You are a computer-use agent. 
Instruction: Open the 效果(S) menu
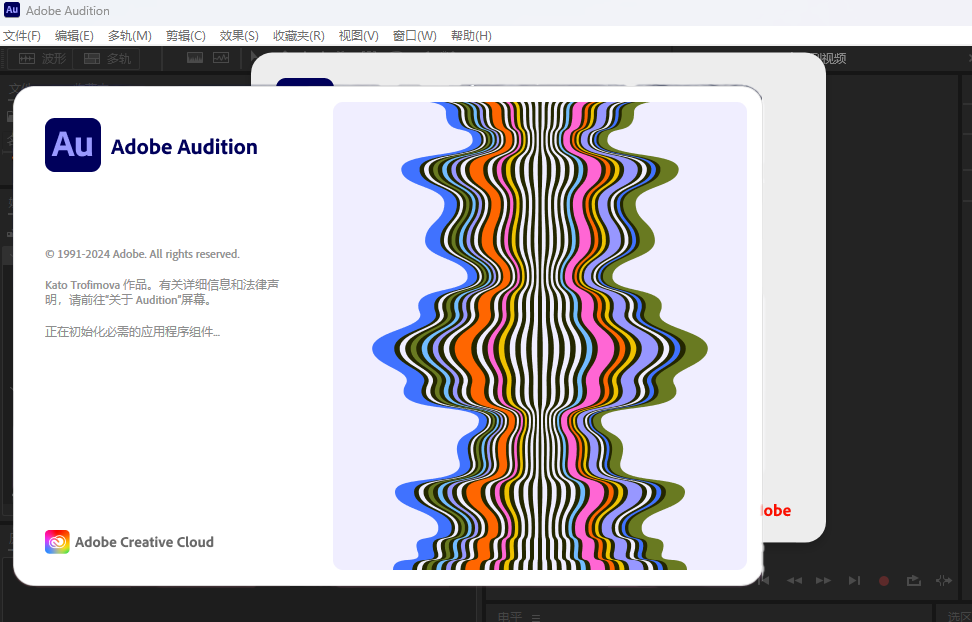click(x=239, y=35)
